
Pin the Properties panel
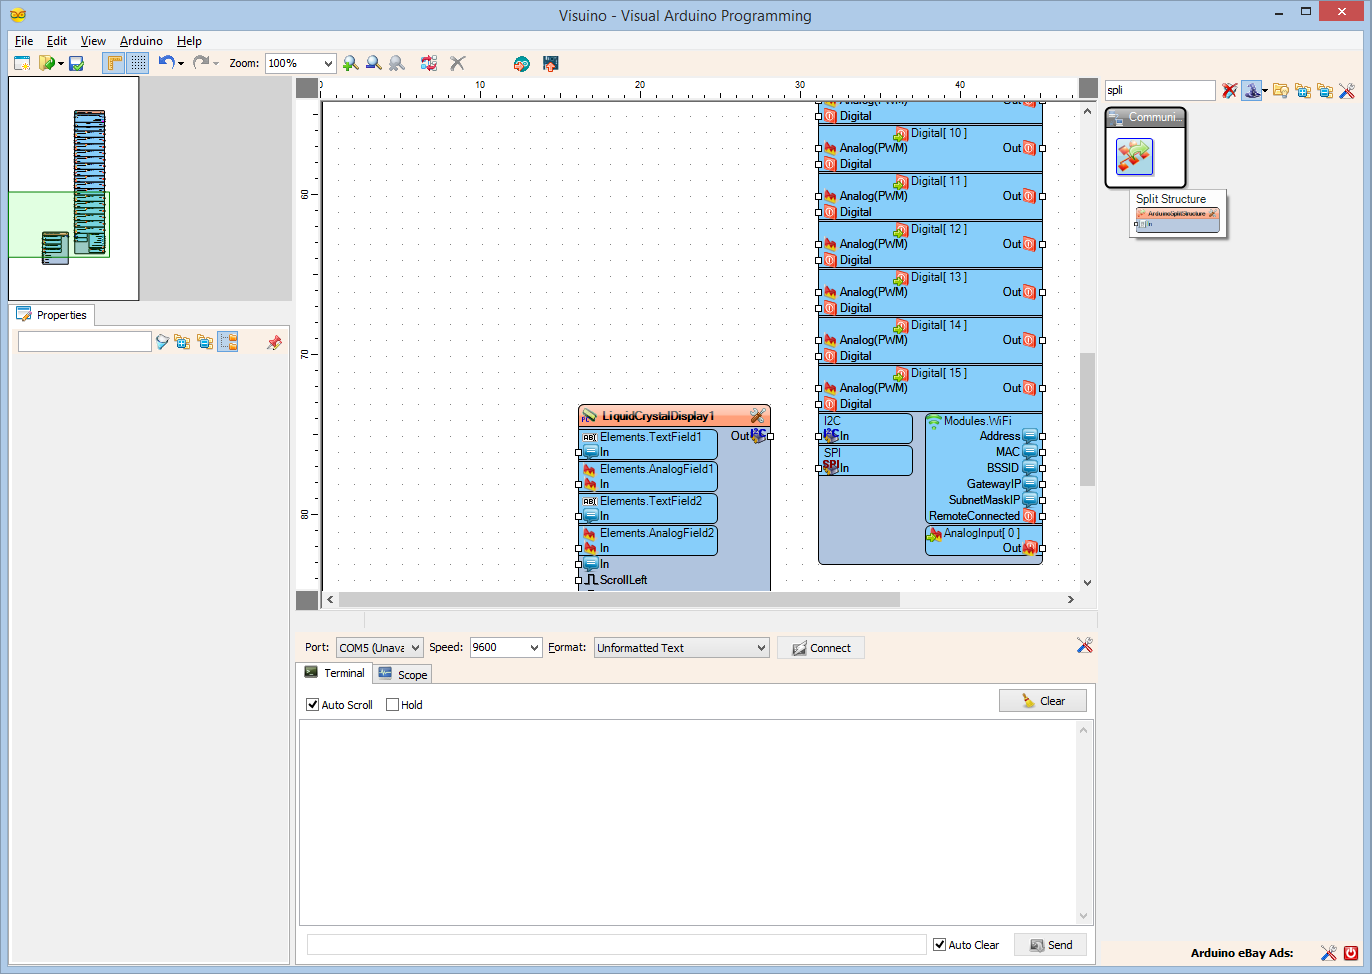click(x=274, y=343)
